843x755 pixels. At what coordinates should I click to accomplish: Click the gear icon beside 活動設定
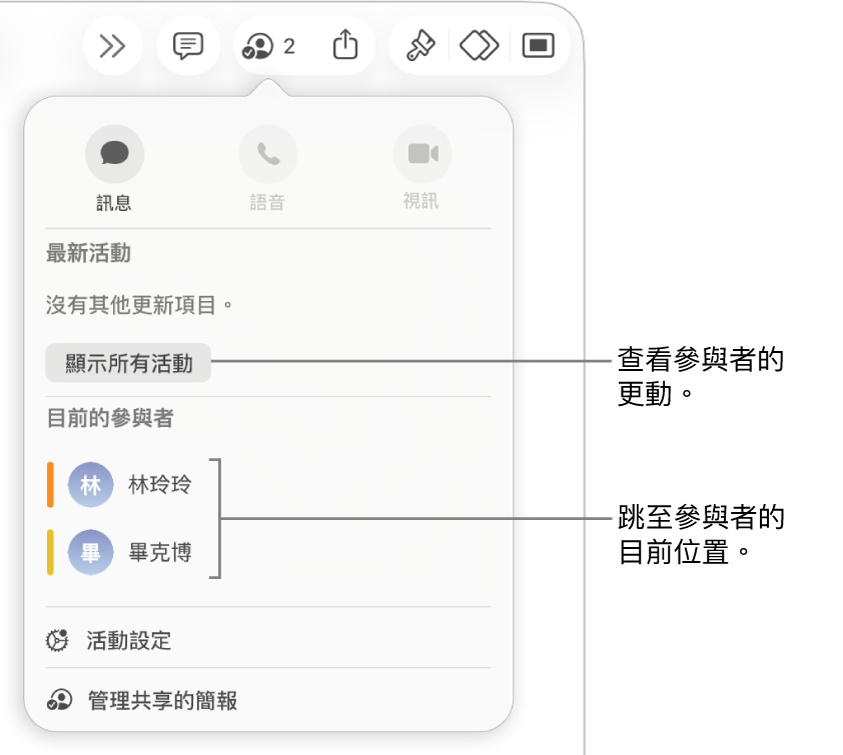coord(56,640)
